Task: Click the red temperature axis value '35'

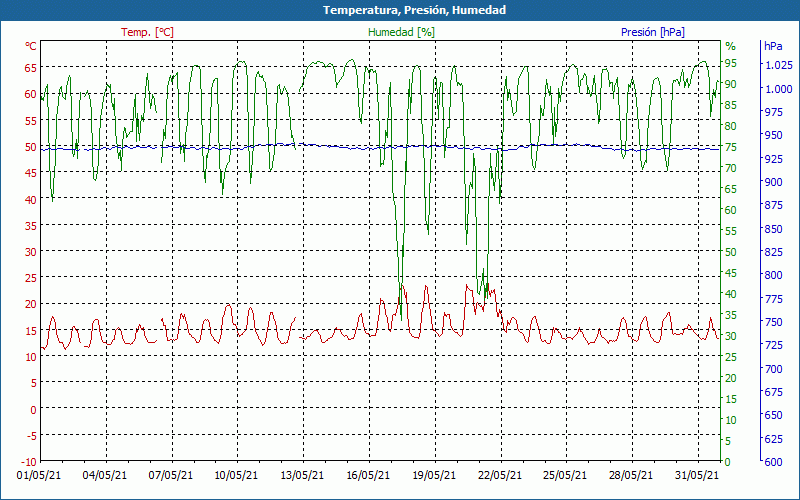Action: (31, 226)
